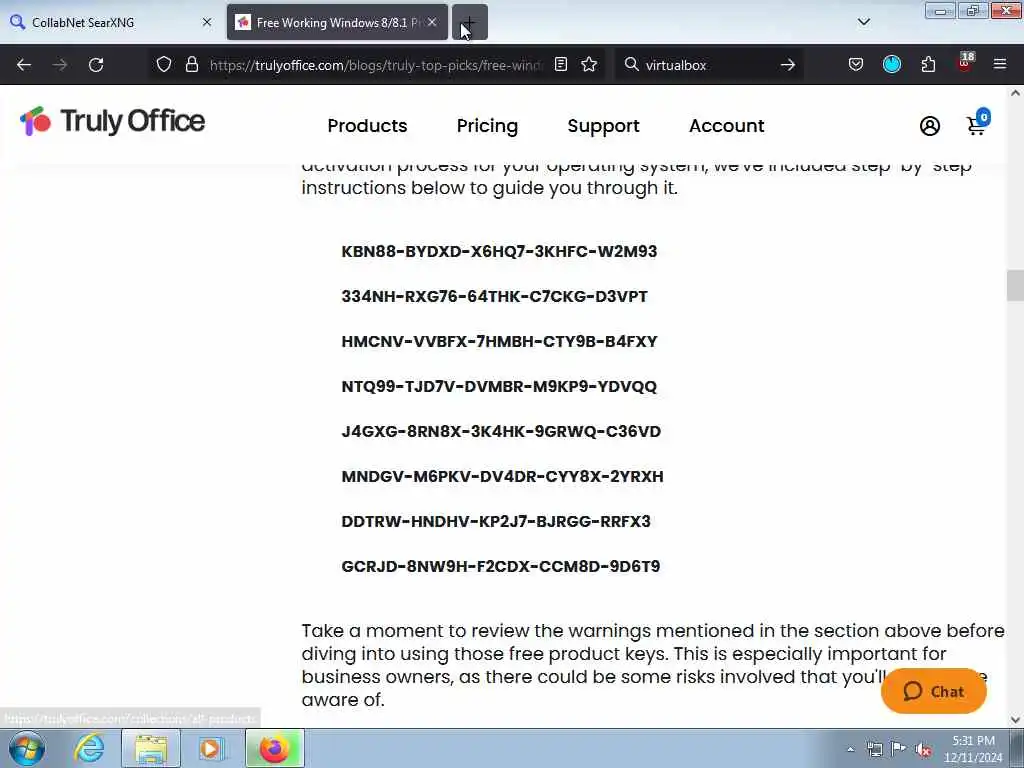Open the tracking protection shield icon

tap(164, 65)
